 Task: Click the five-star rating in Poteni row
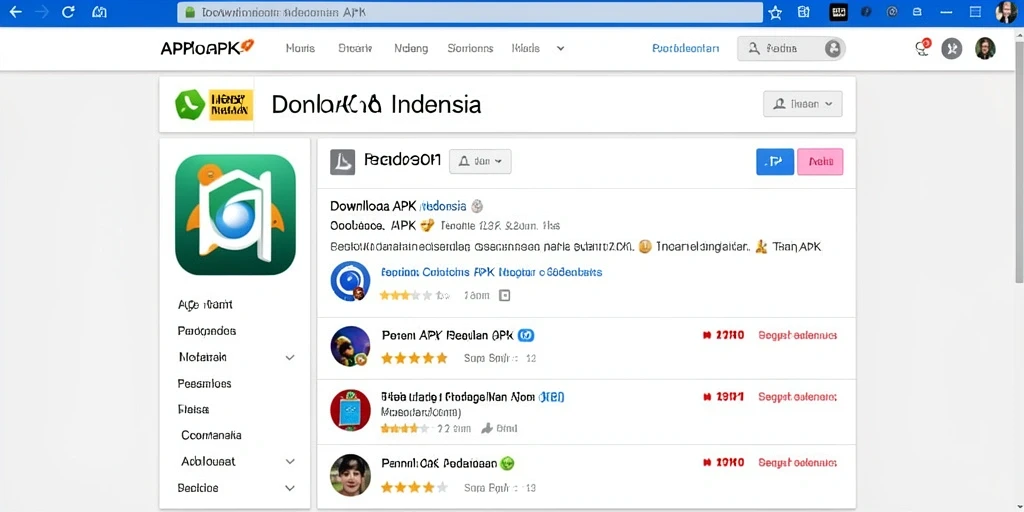click(414, 359)
